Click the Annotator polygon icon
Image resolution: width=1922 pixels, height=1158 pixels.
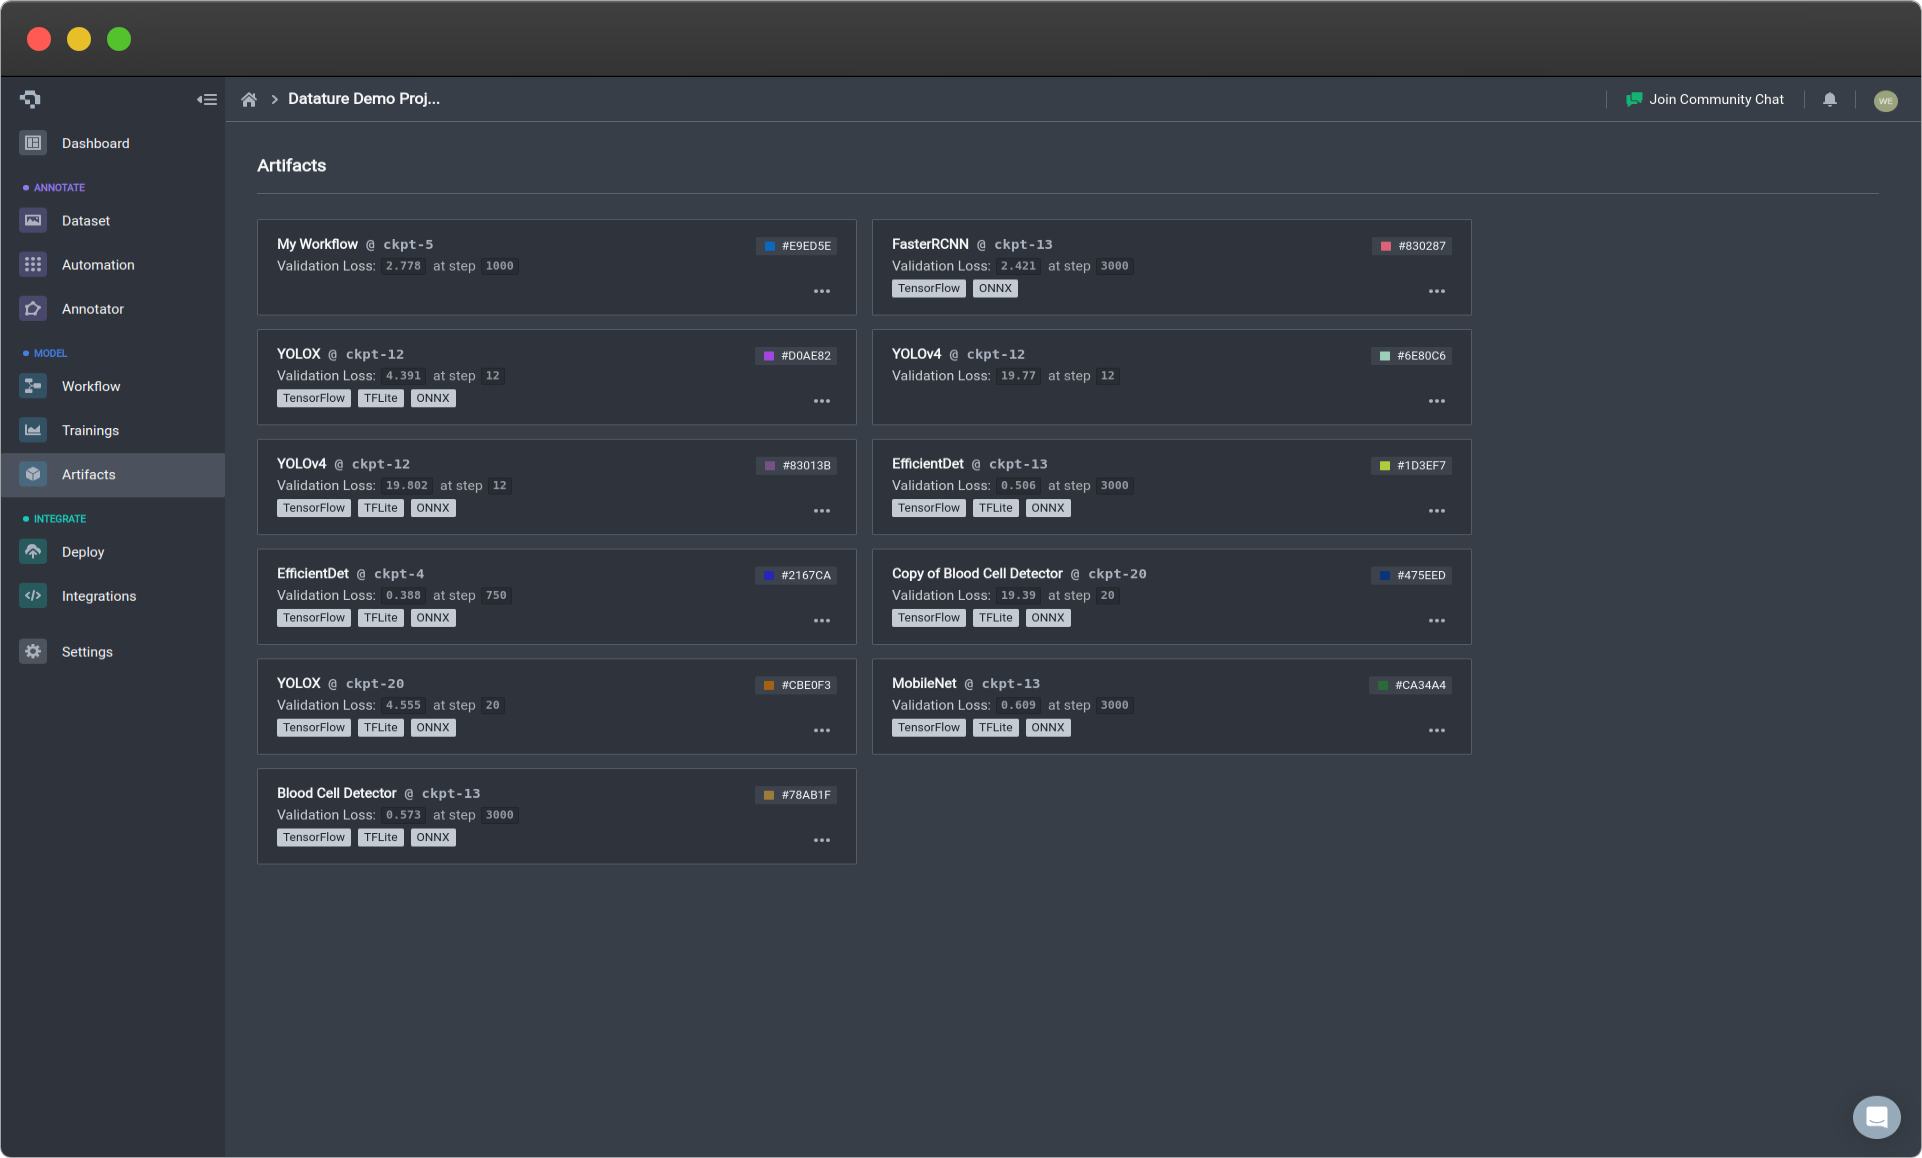(33, 308)
